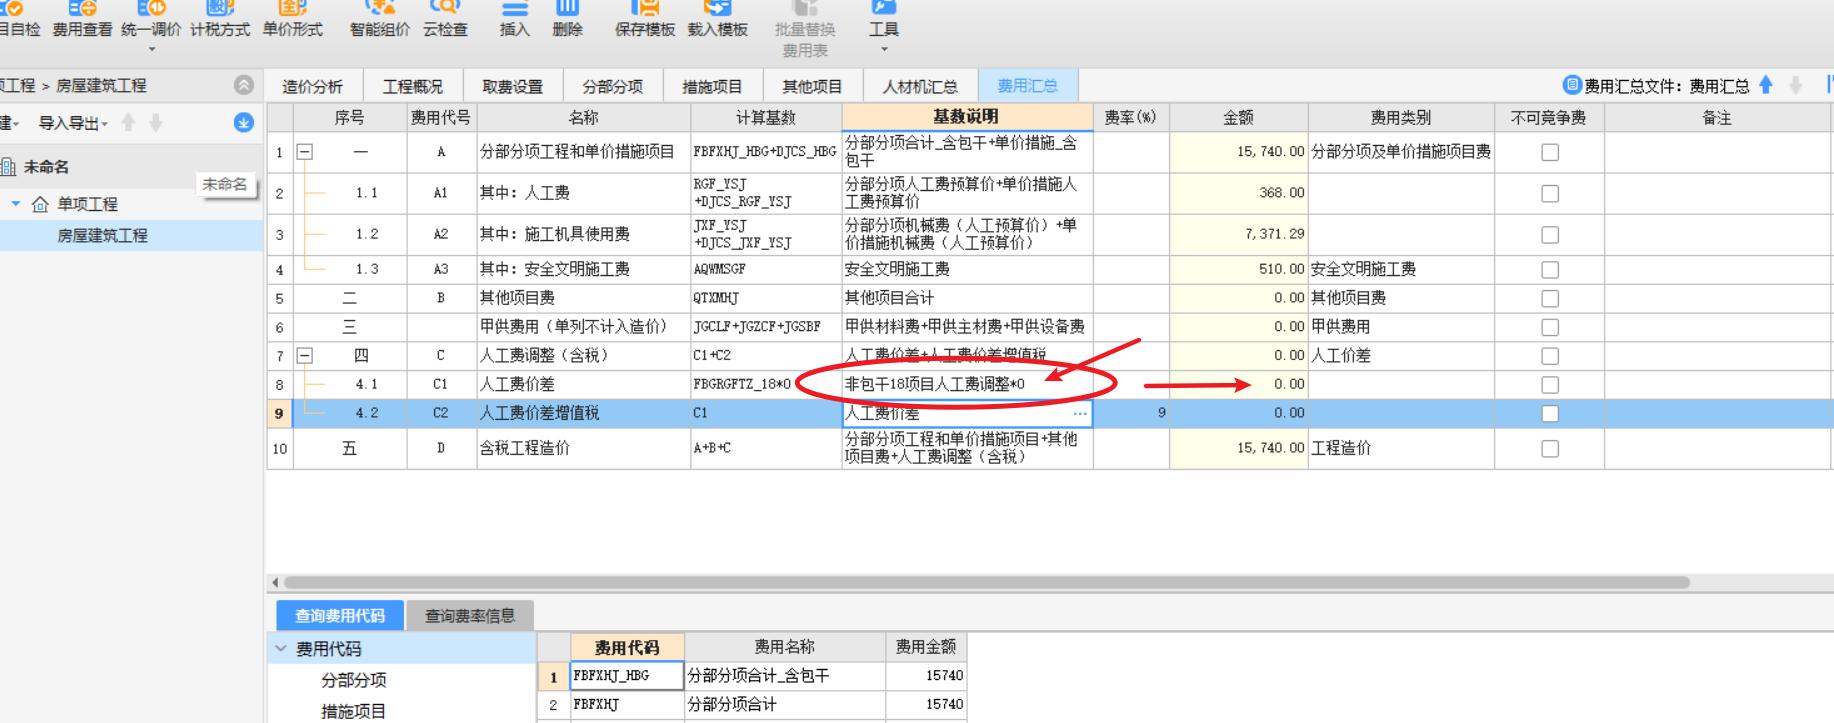Open the 导入导出 dropdown
The image size is (1834, 723).
pyautogui.click(x=73, y=123)
